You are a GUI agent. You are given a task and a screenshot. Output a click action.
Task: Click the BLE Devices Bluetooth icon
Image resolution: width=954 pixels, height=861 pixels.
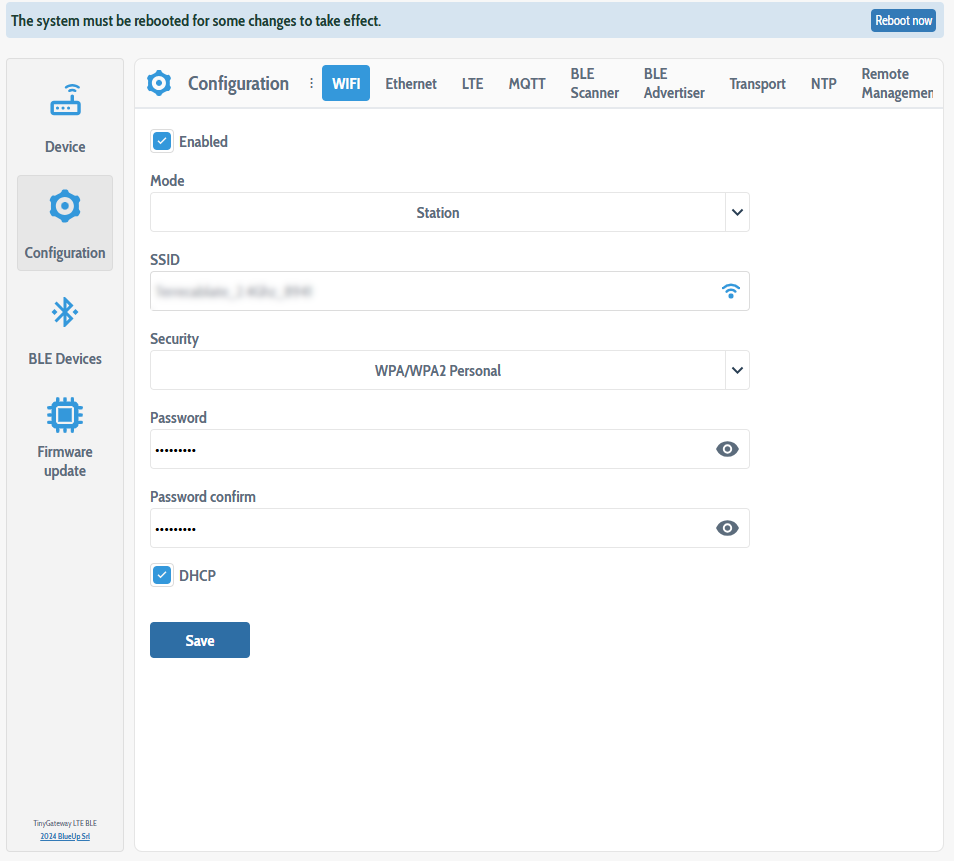click(x=64, y=313)
